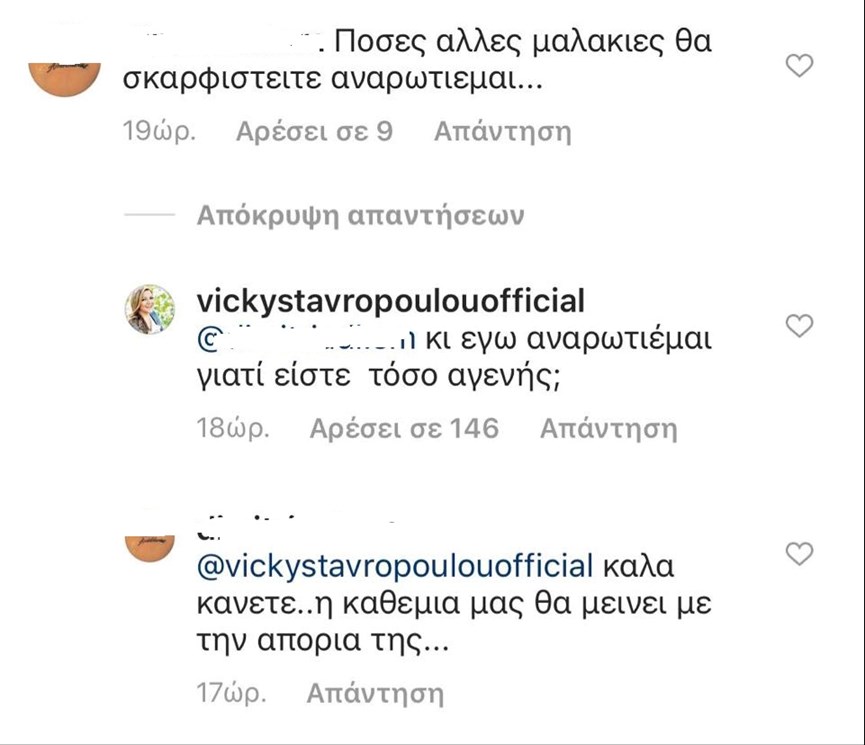Click the '19ώρ.' timestamp

(159, 132)
